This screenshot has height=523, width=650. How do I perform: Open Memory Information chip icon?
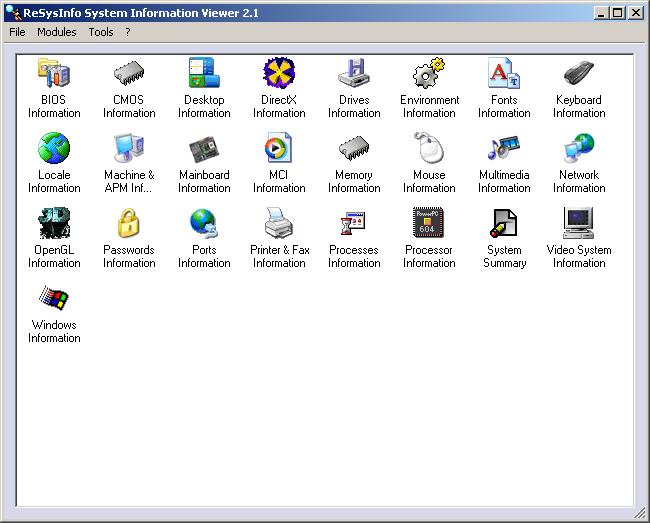click(x=354, y=148)
